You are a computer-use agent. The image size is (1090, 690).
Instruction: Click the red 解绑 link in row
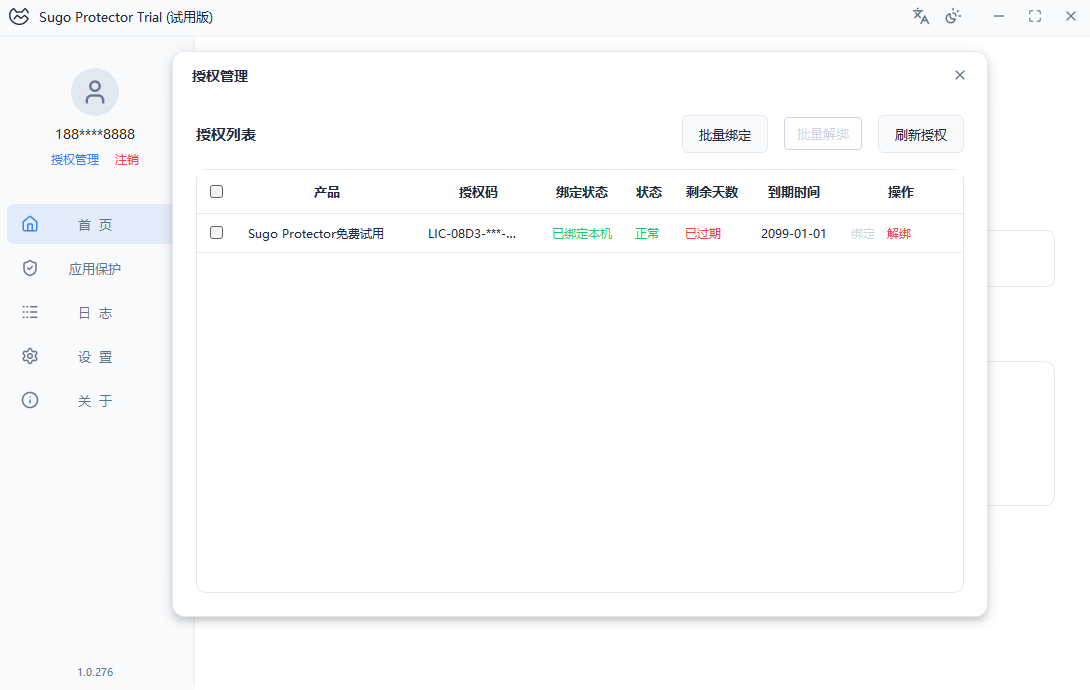tap(899, 234)
